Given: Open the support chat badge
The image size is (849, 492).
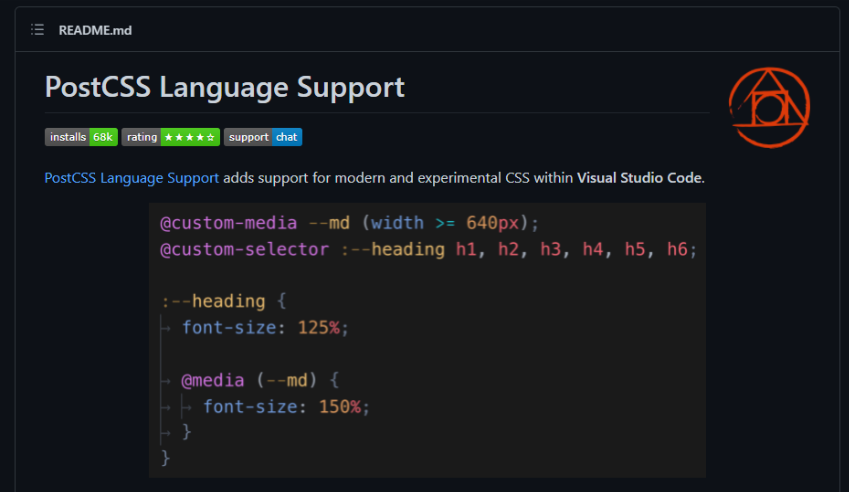Looking at the screenshot, I should [x=263, y=137].
